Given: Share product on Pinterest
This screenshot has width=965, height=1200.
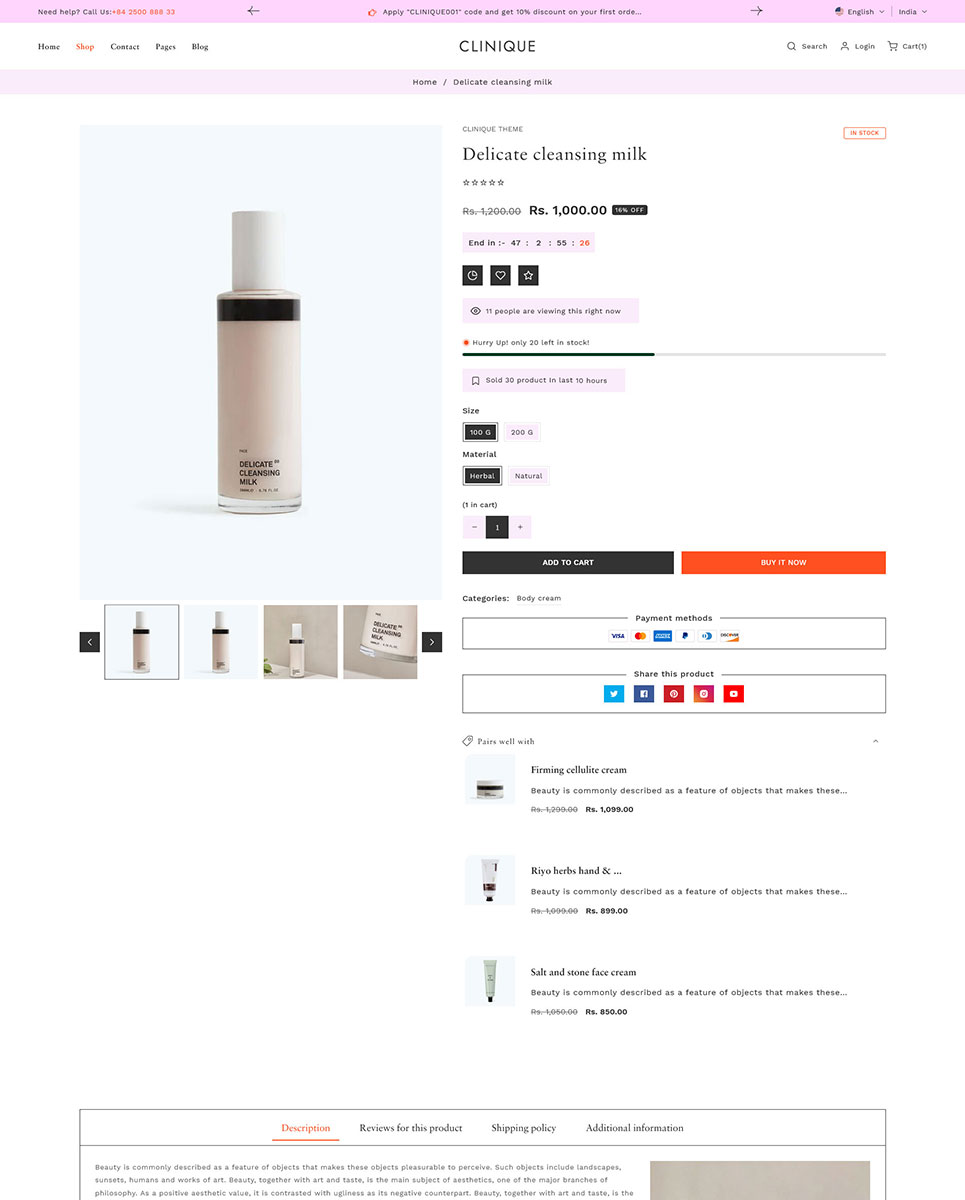Looking at the screenshot, I should click(674, 694).
